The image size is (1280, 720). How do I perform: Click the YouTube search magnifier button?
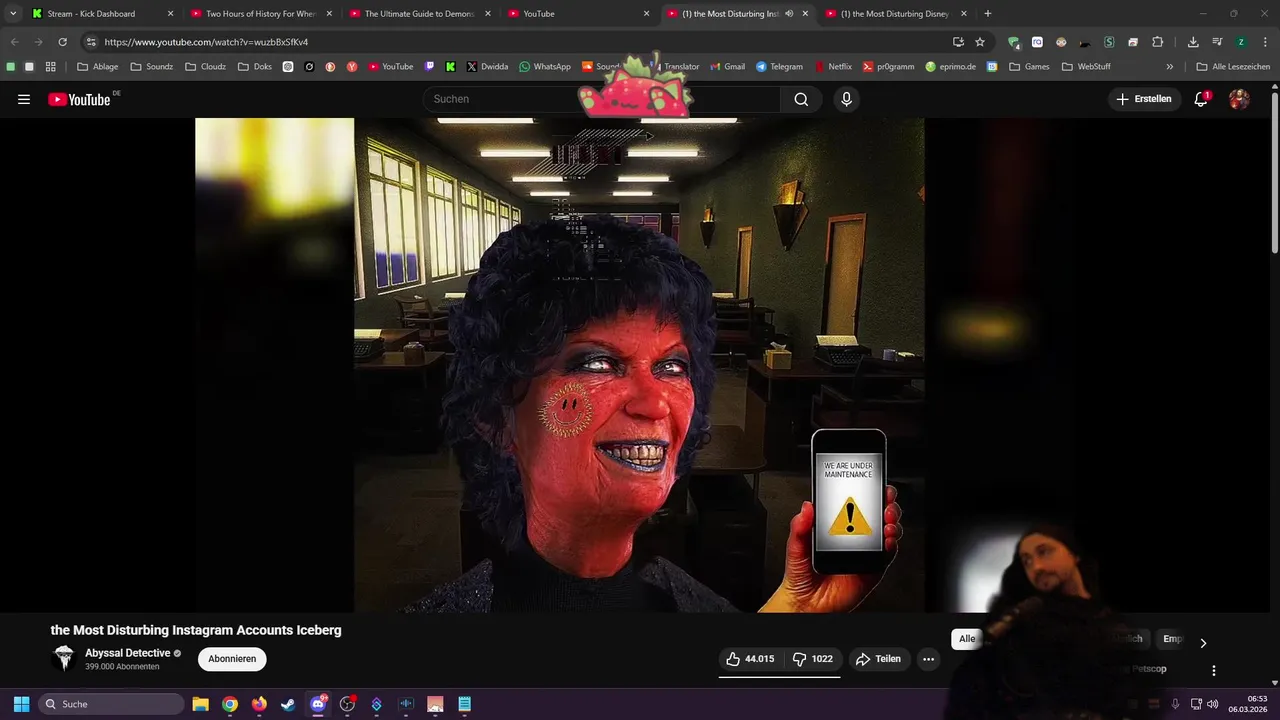pos(801,99)
